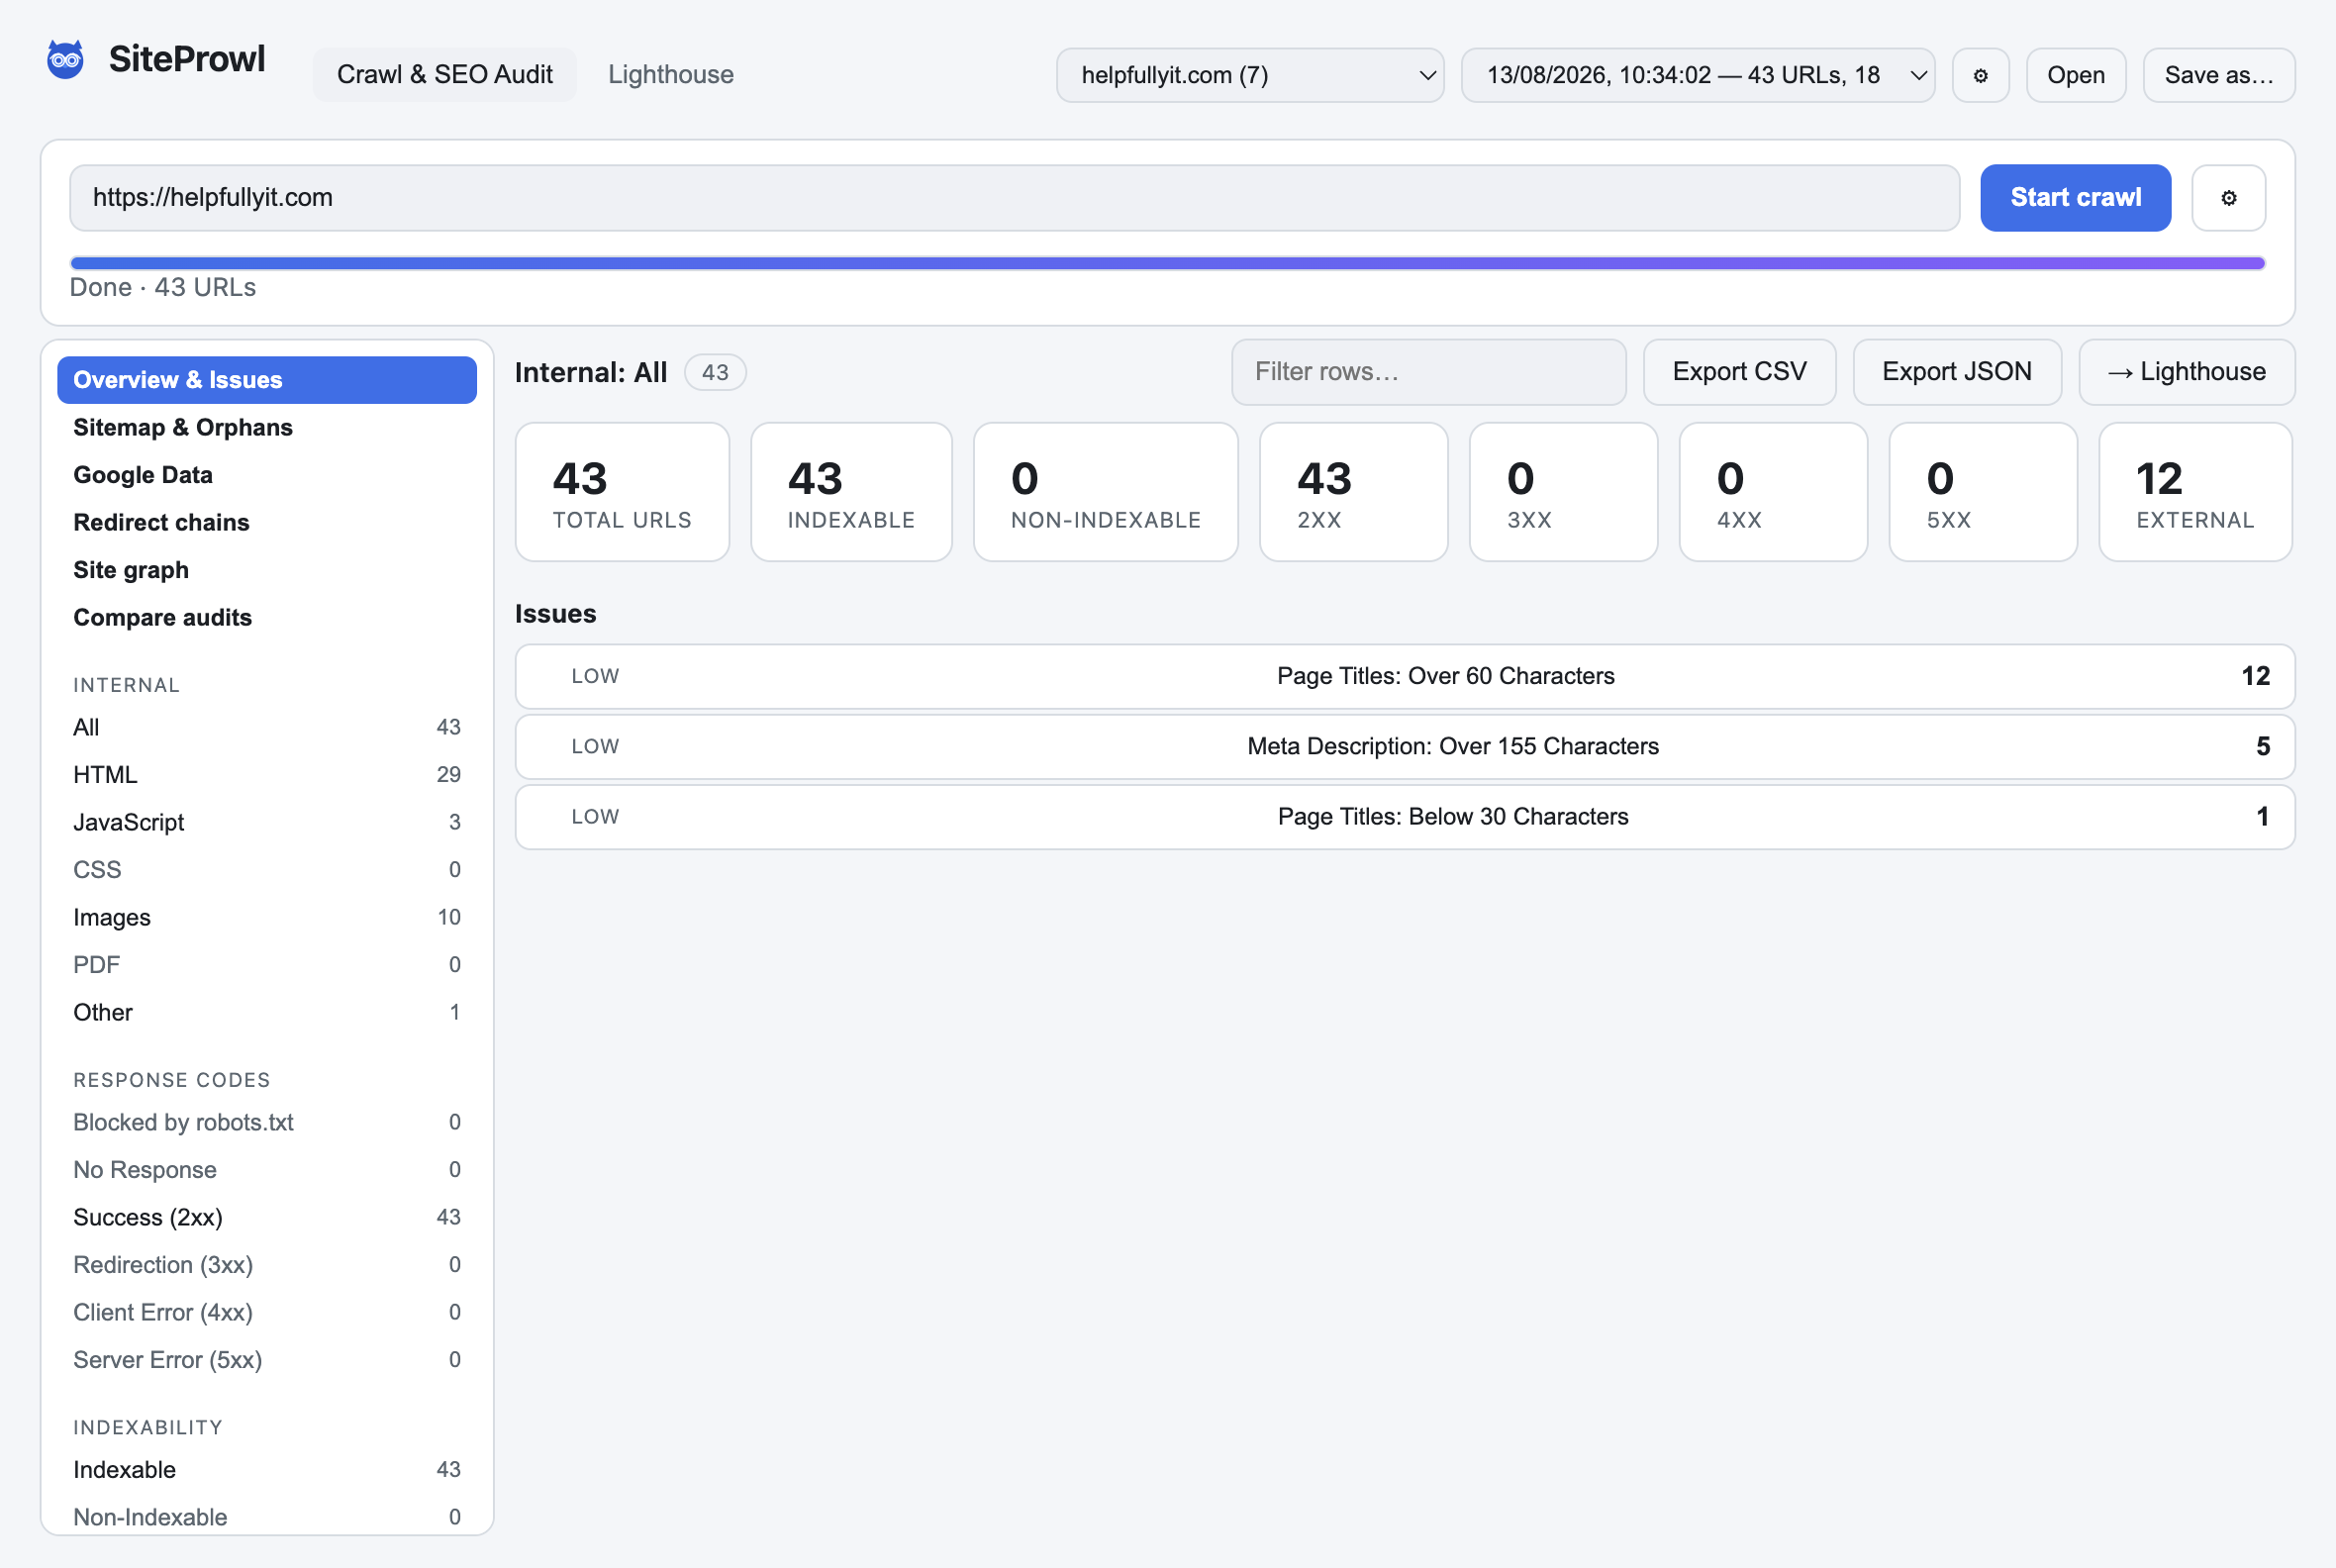The height and width of the screenshot is (1568, 2336).
Task: Select Overview & Issues in sidebar
Action: point(267,380)
